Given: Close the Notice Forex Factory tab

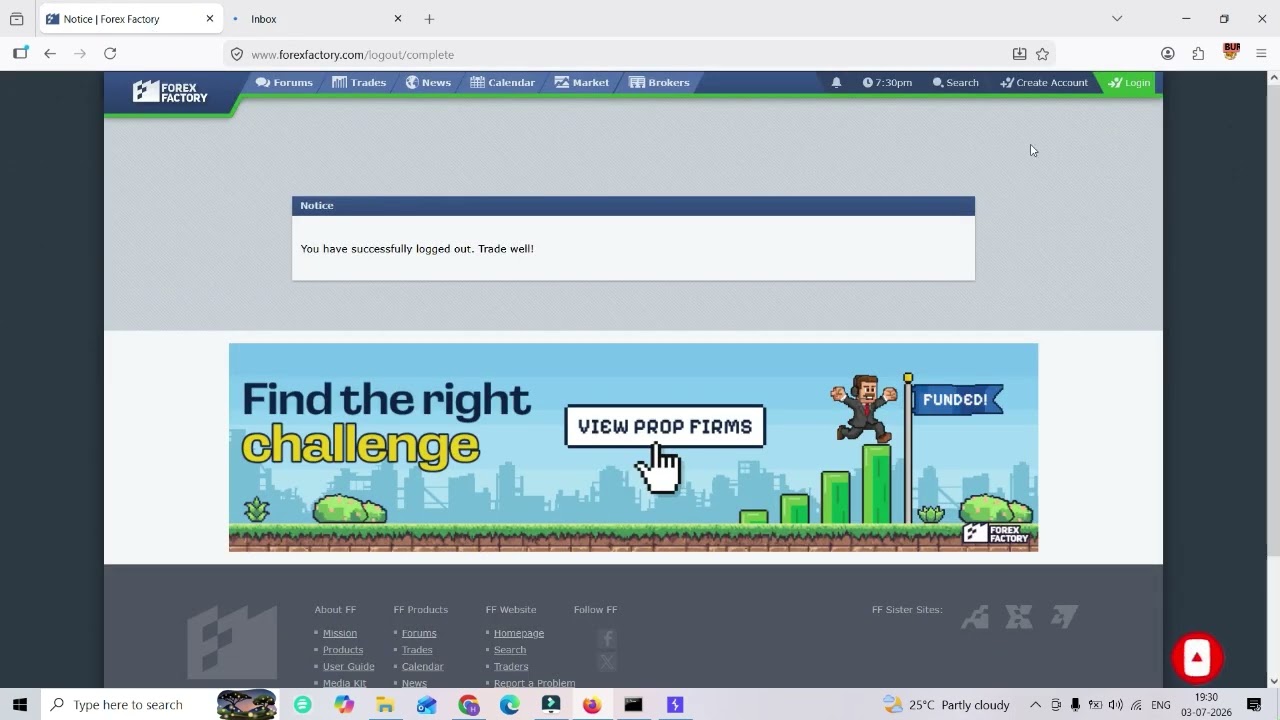Looking at the screenshot, I should (210, 19).
